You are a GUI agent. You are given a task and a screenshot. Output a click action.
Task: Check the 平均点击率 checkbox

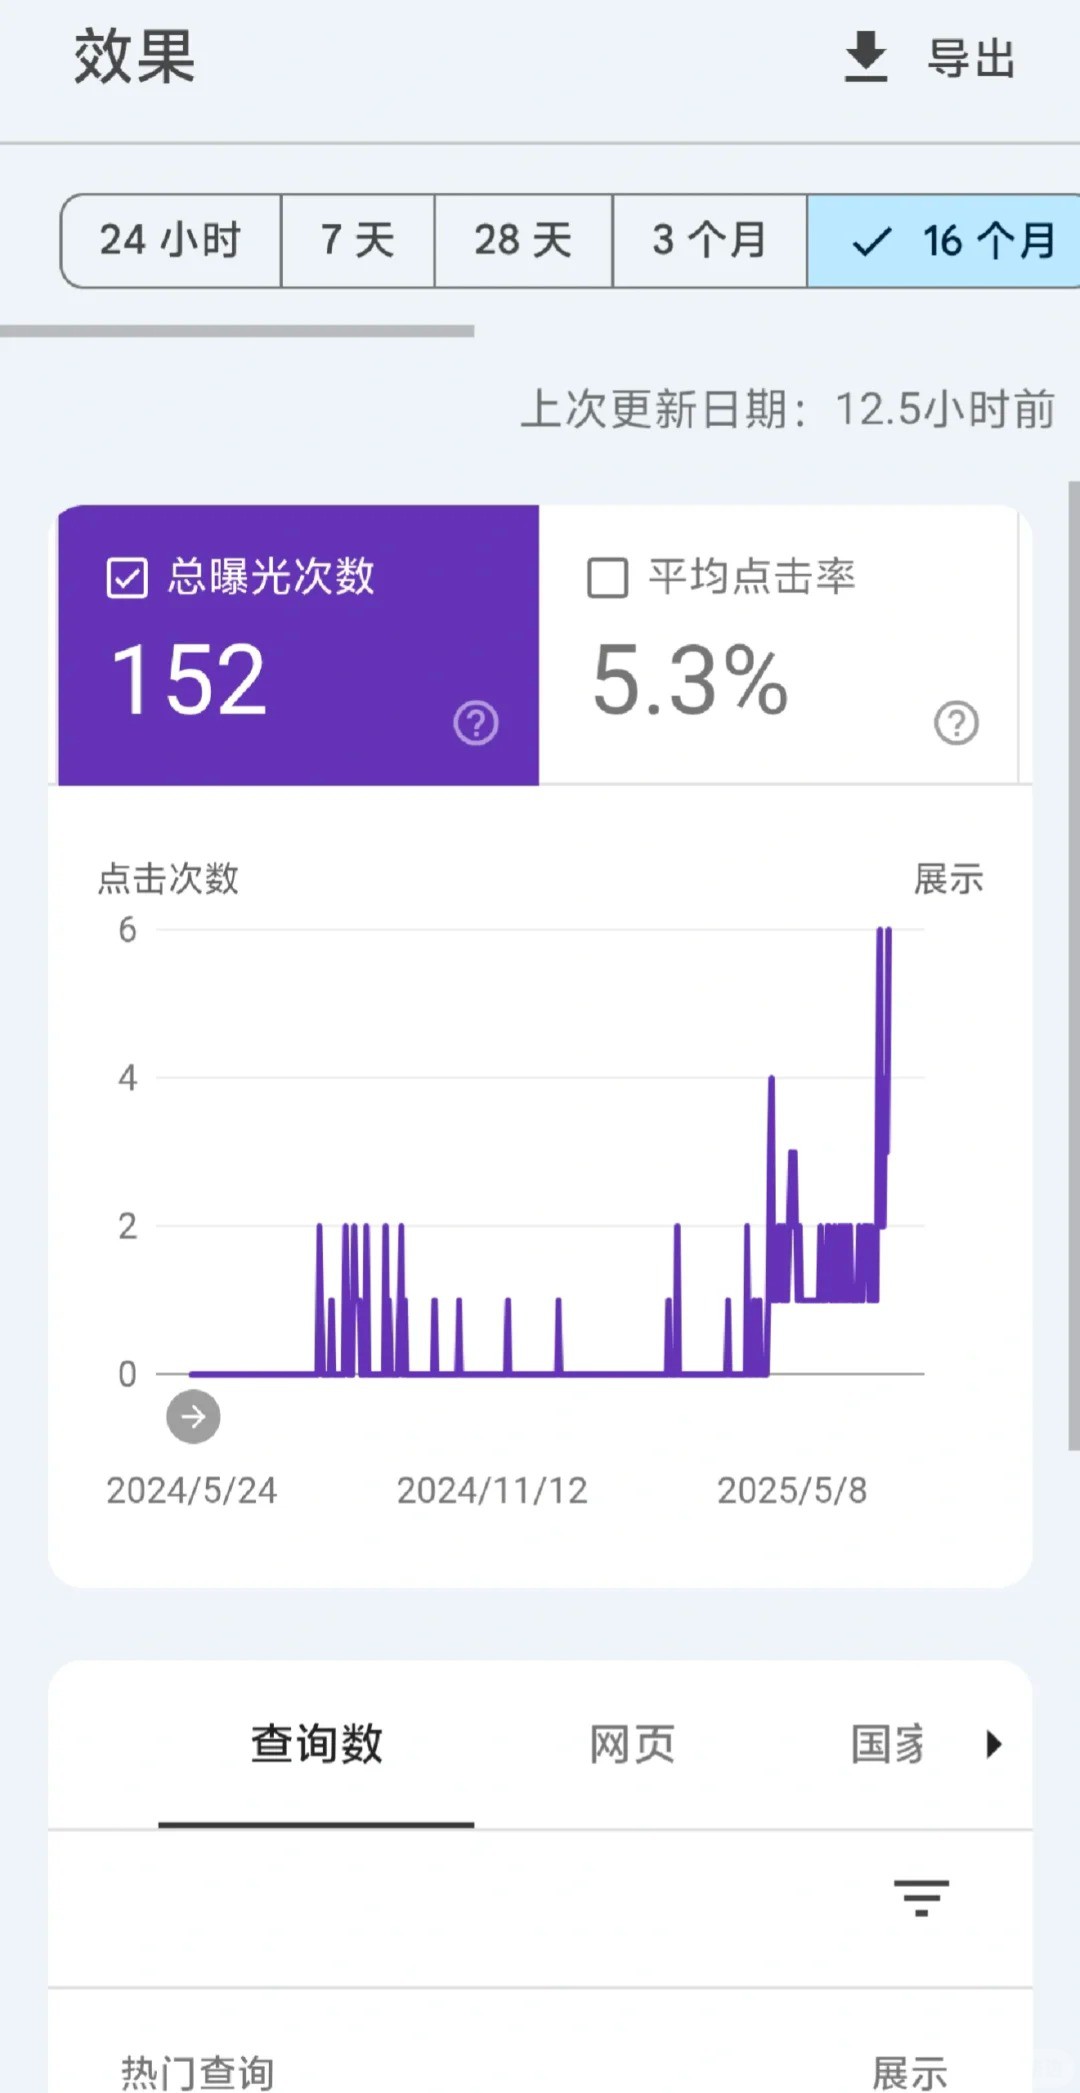click(607, 578)
